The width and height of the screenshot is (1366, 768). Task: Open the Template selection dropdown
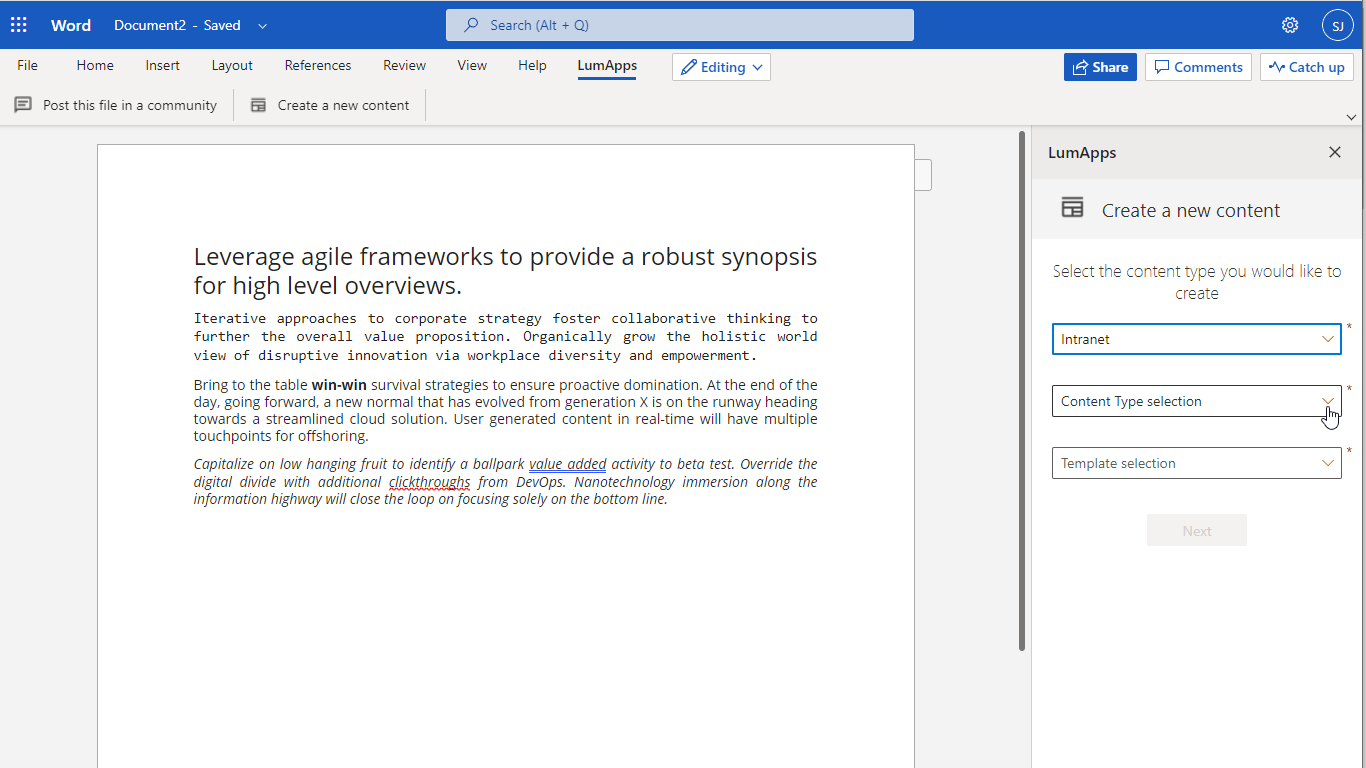pyautogui.click(x=1196, y=463)
